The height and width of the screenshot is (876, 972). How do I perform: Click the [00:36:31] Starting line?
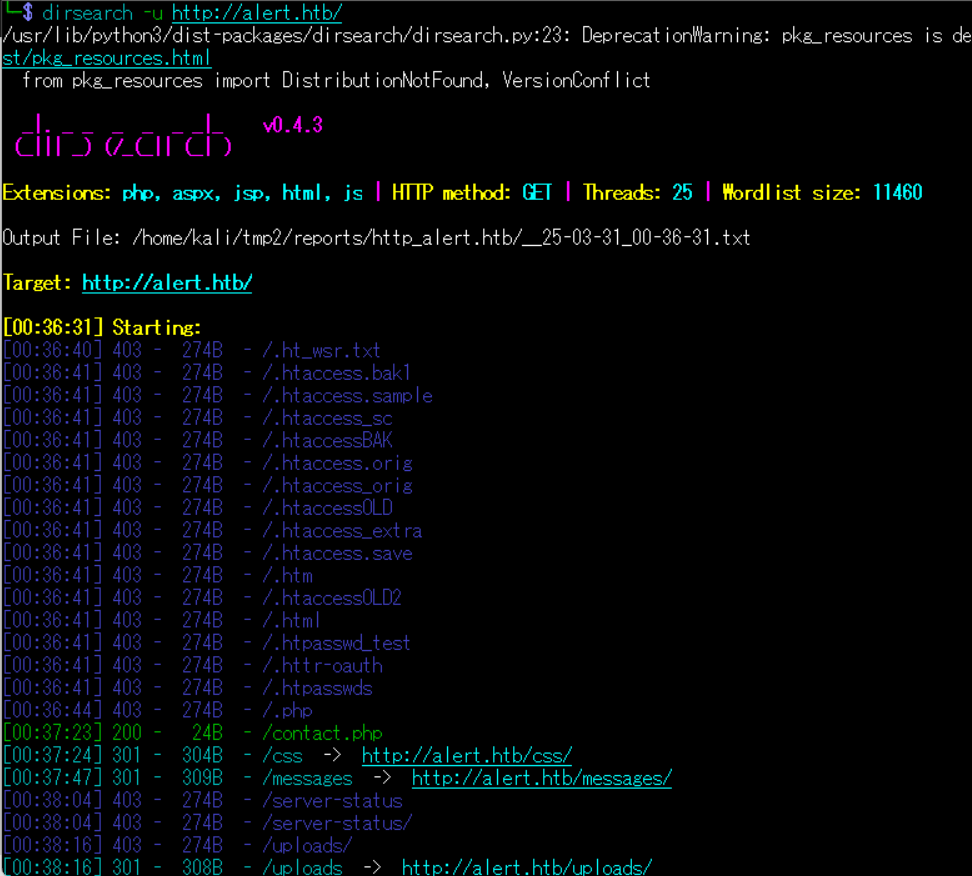click(x=102, y=328)
